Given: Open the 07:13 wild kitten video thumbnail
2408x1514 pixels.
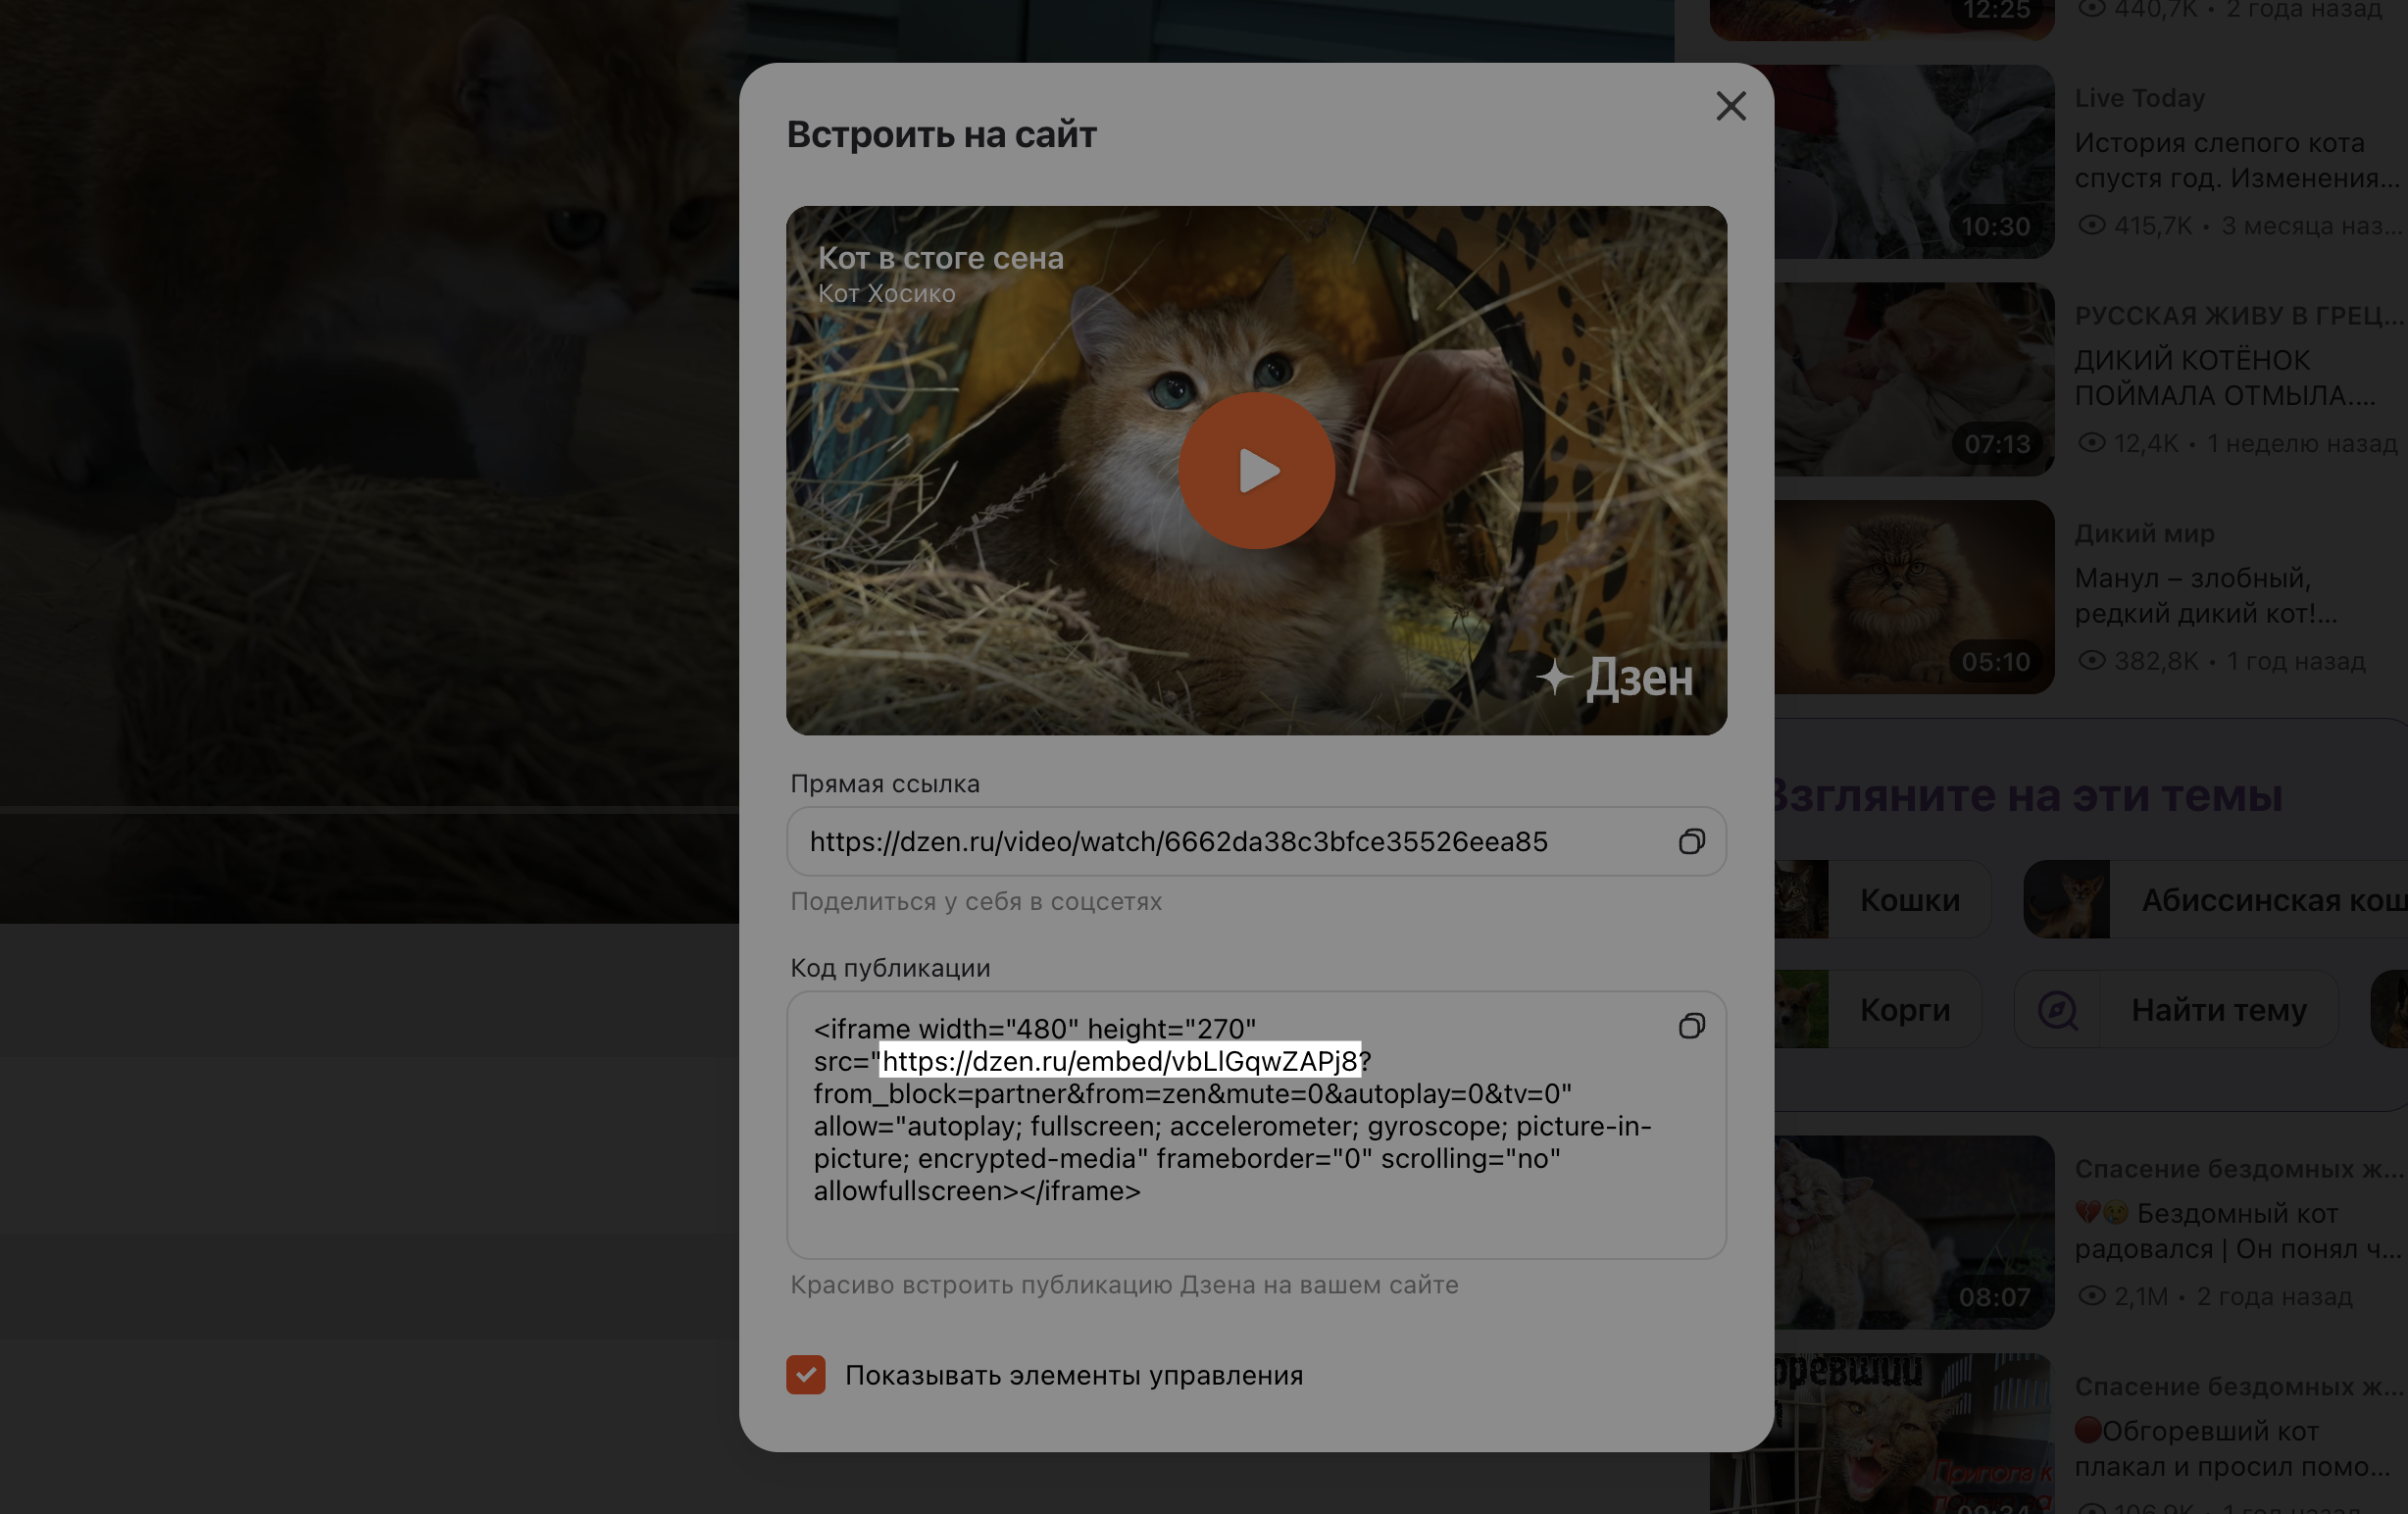Looking at the screenshot, I should click(1914, 379).
